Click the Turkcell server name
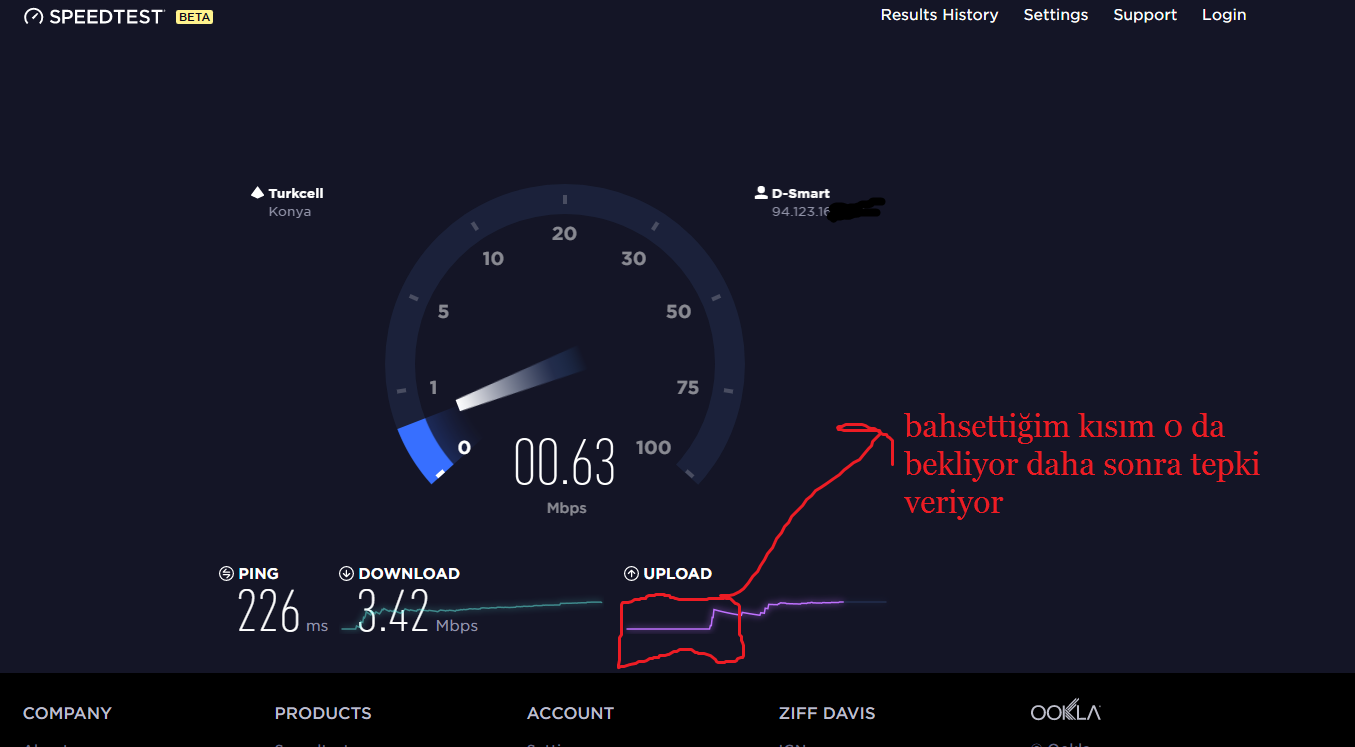1355x747 pixels. pos(296,193)
